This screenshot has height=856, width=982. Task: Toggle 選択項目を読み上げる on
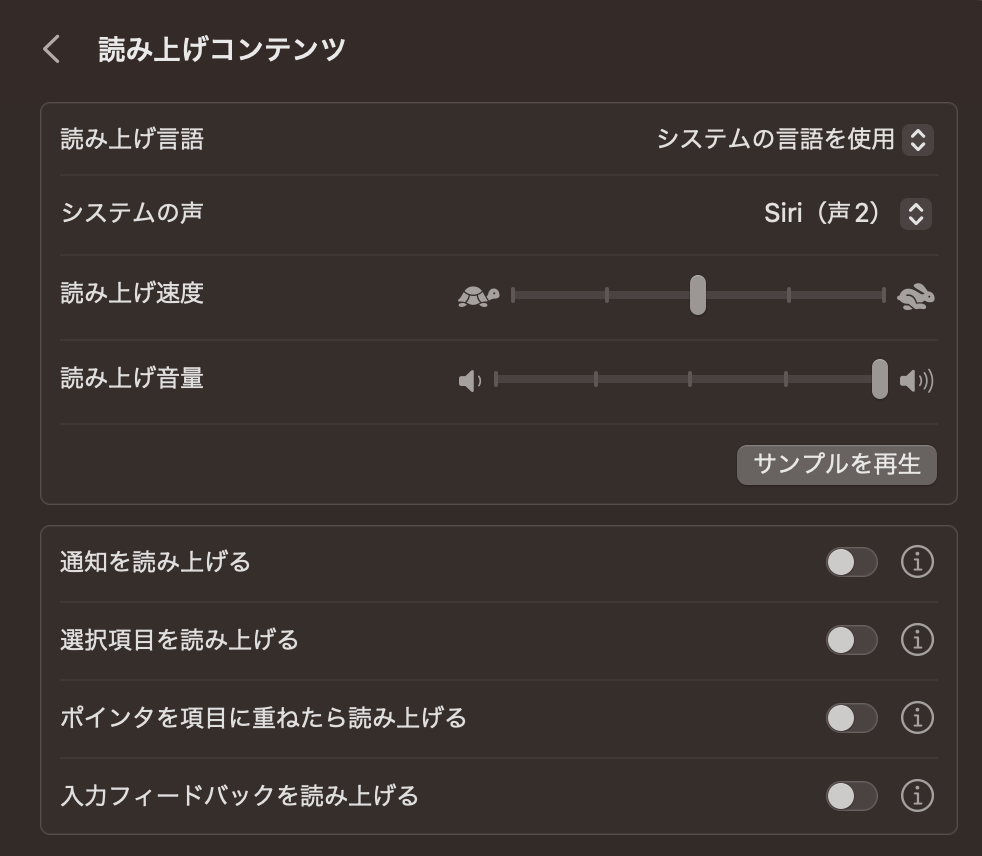[851, 639]
